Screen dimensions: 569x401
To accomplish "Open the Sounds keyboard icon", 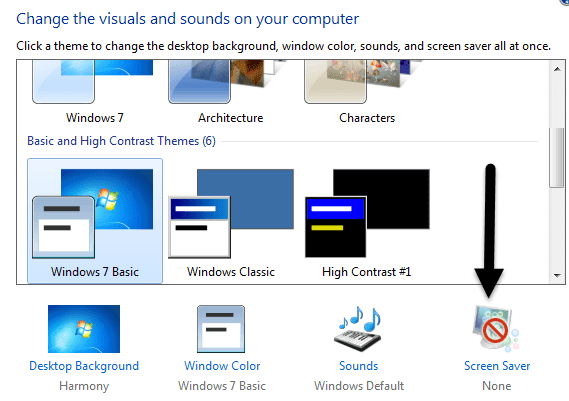I will point(357,329).
